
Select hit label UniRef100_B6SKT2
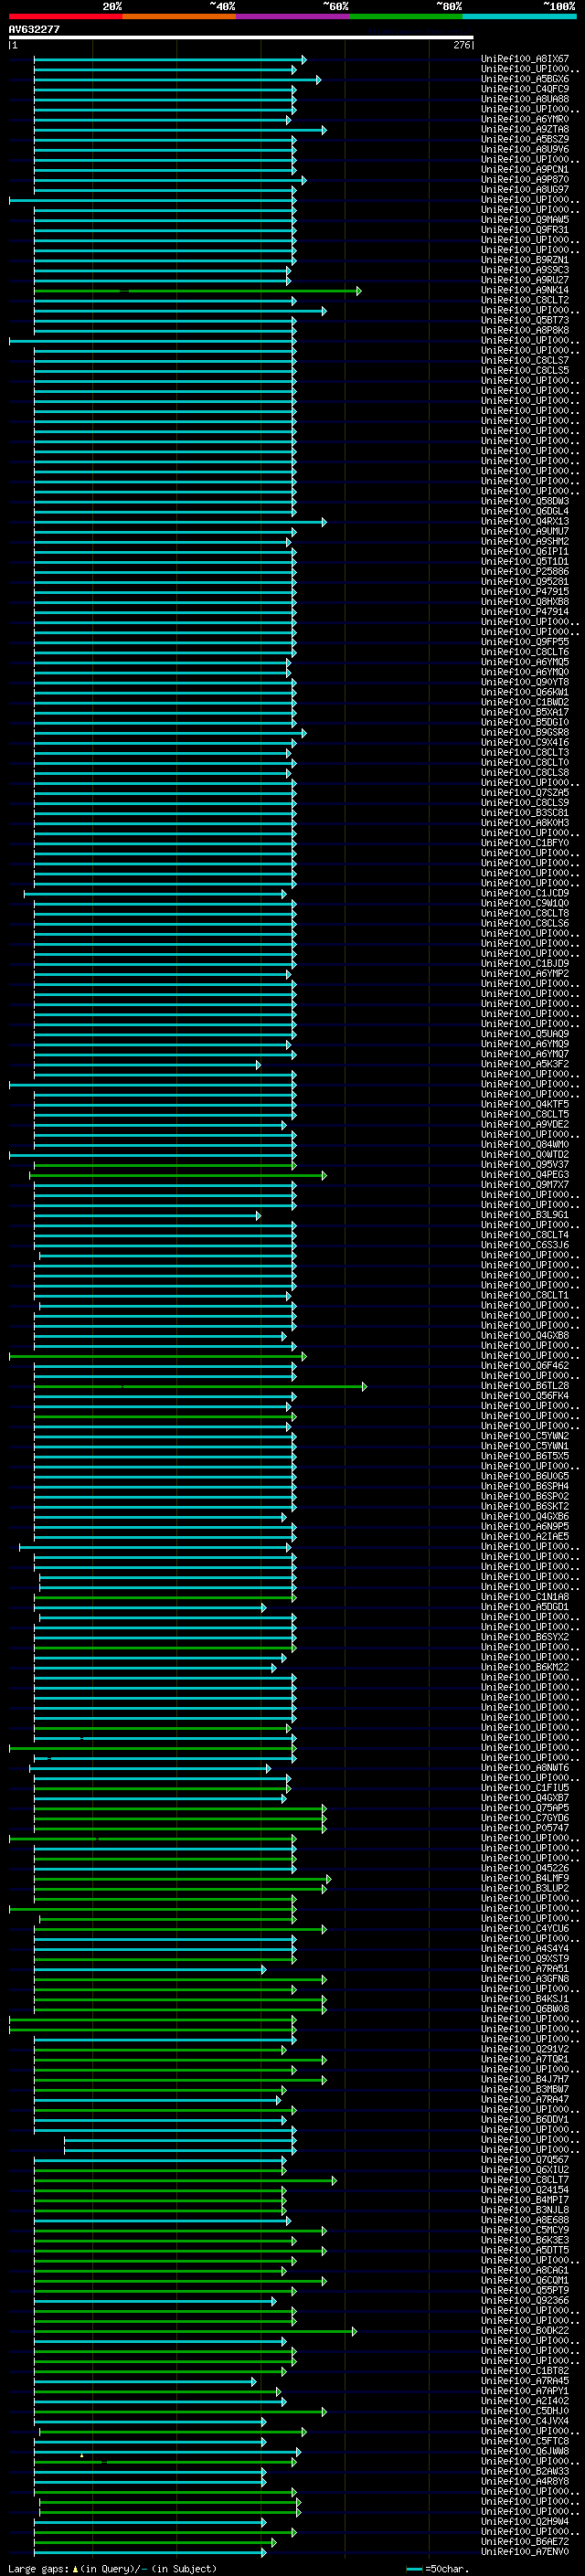(x=525, y=1506)
